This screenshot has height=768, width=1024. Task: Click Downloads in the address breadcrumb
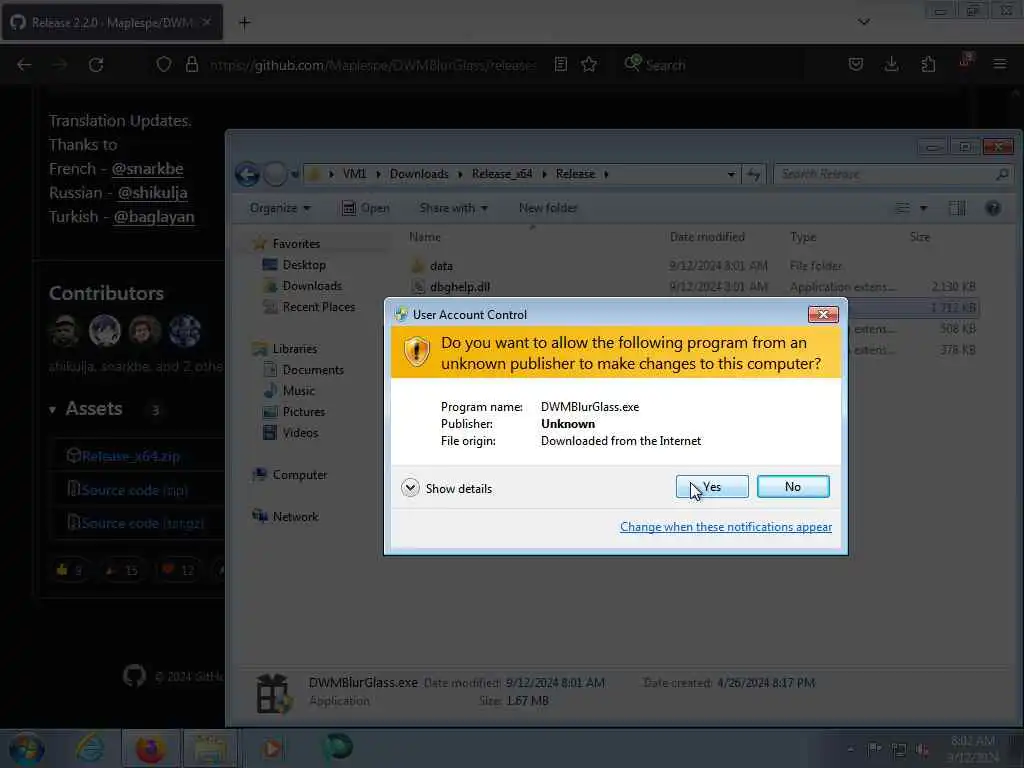coord(419,174)
